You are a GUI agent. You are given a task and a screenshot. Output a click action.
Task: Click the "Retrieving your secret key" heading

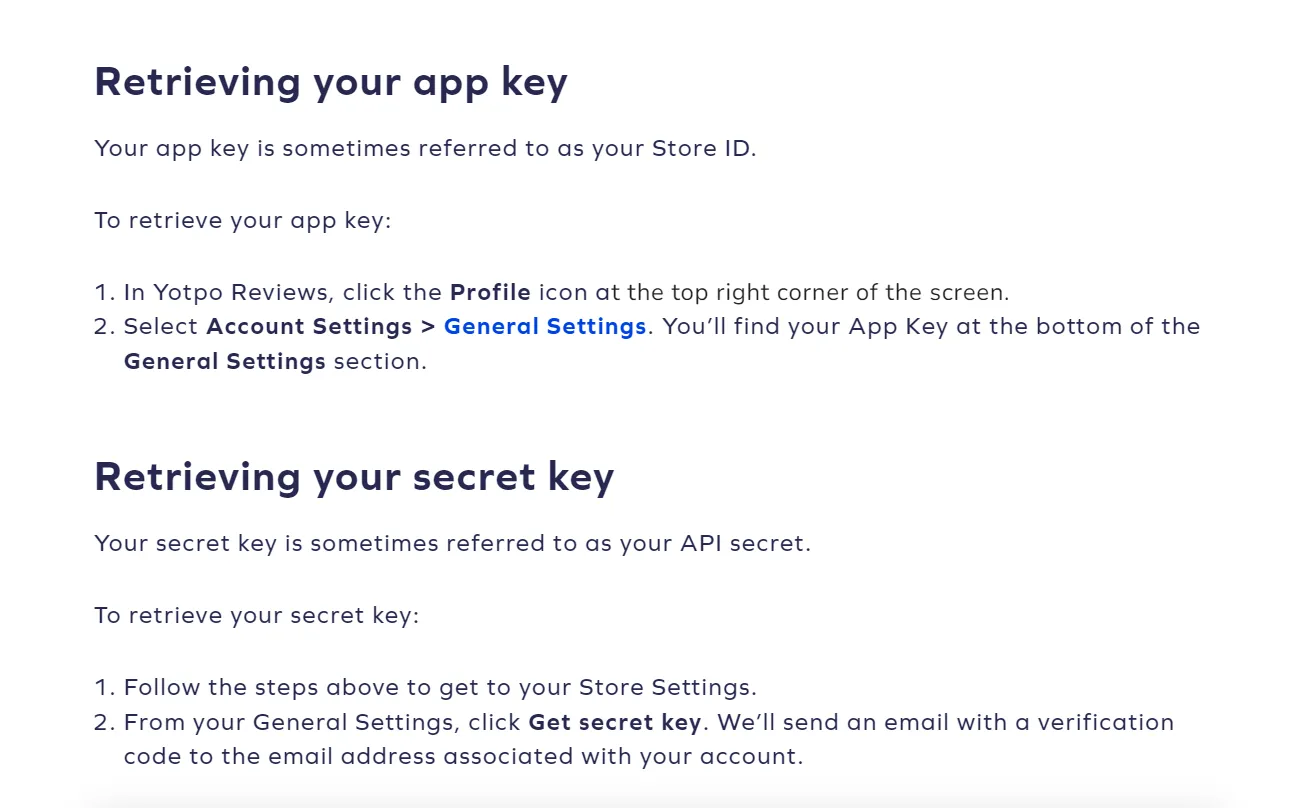click(354, 477)
